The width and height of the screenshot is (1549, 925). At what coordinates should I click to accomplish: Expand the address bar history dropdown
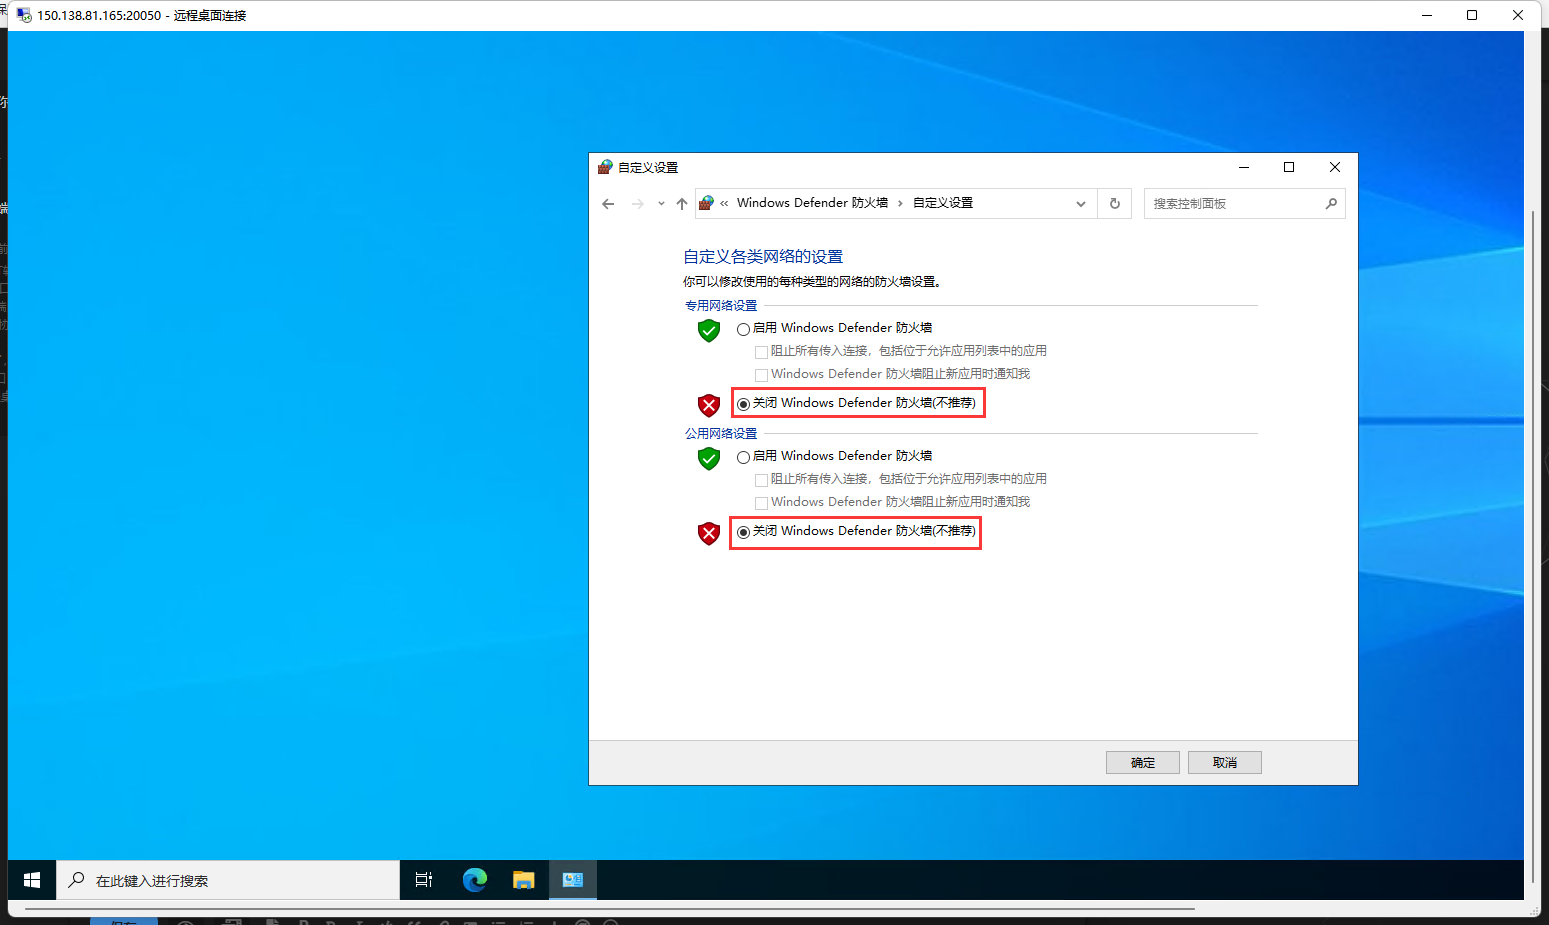pyautogui.click(x=1081, y=204)
